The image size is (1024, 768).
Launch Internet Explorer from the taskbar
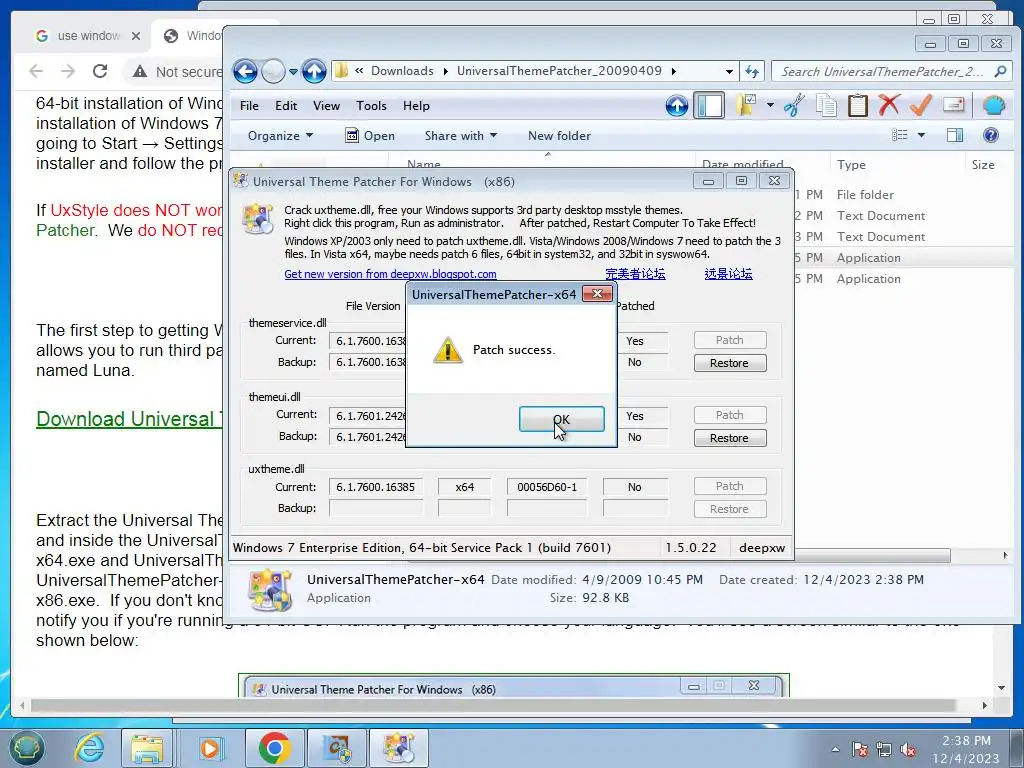tap(89, 748)
